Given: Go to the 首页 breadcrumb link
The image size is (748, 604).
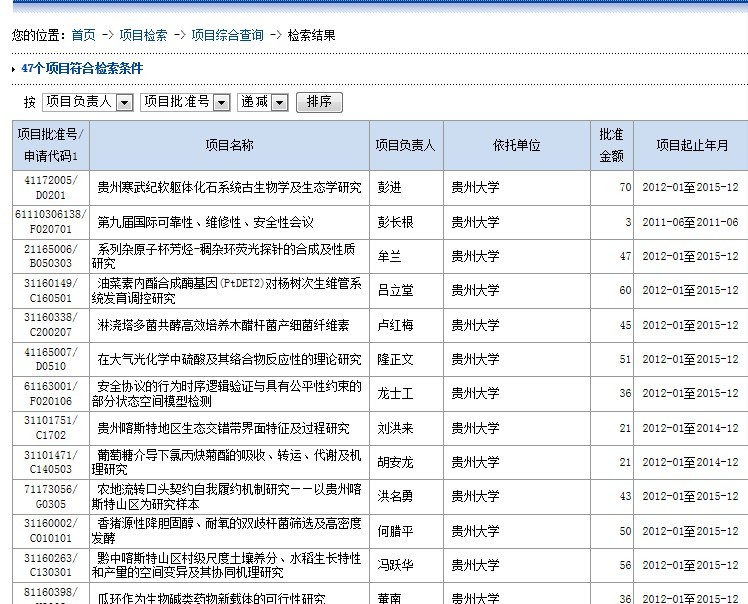Looking at the screenshot, I should (83, 35).
